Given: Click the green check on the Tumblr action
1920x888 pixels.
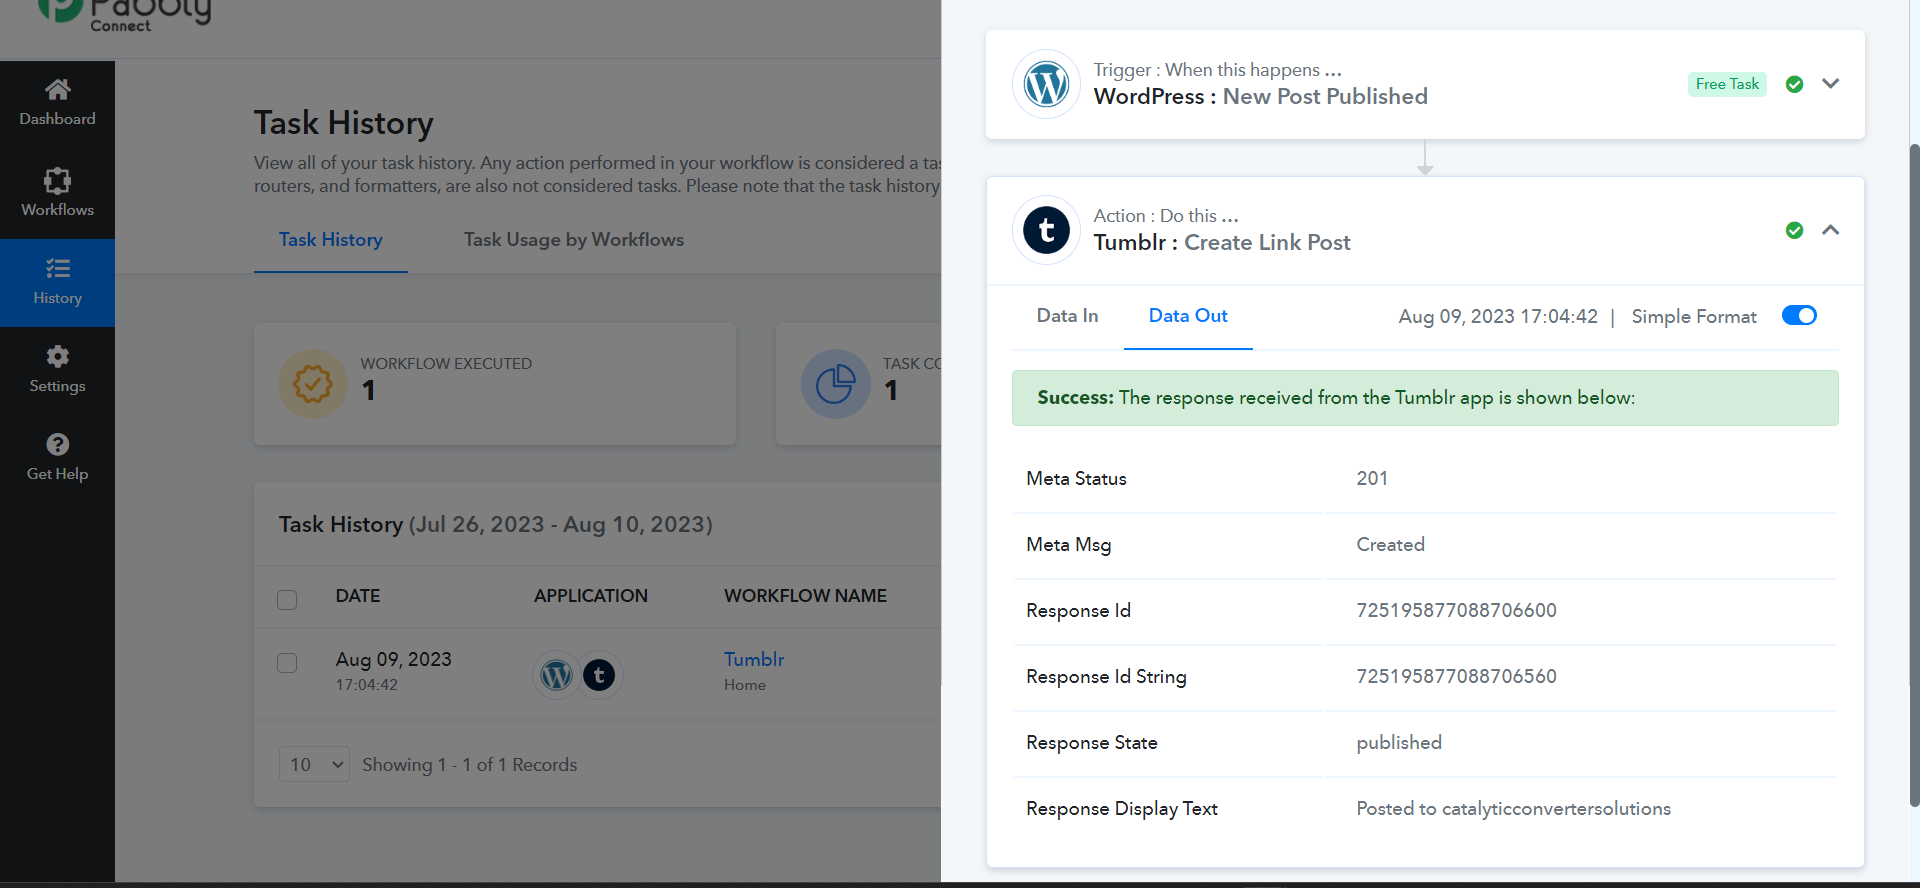Looking at the screenshot, I should click(1794, 230).
